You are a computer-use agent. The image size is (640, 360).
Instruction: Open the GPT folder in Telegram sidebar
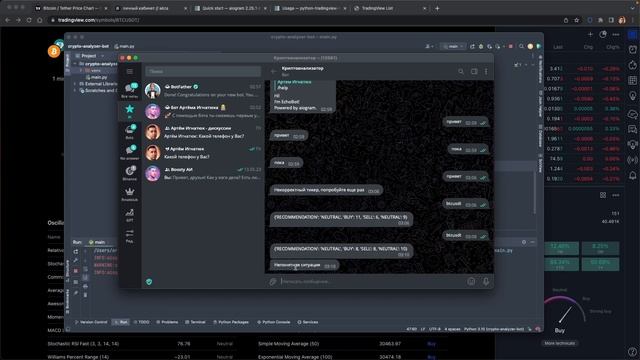(129, 215)
